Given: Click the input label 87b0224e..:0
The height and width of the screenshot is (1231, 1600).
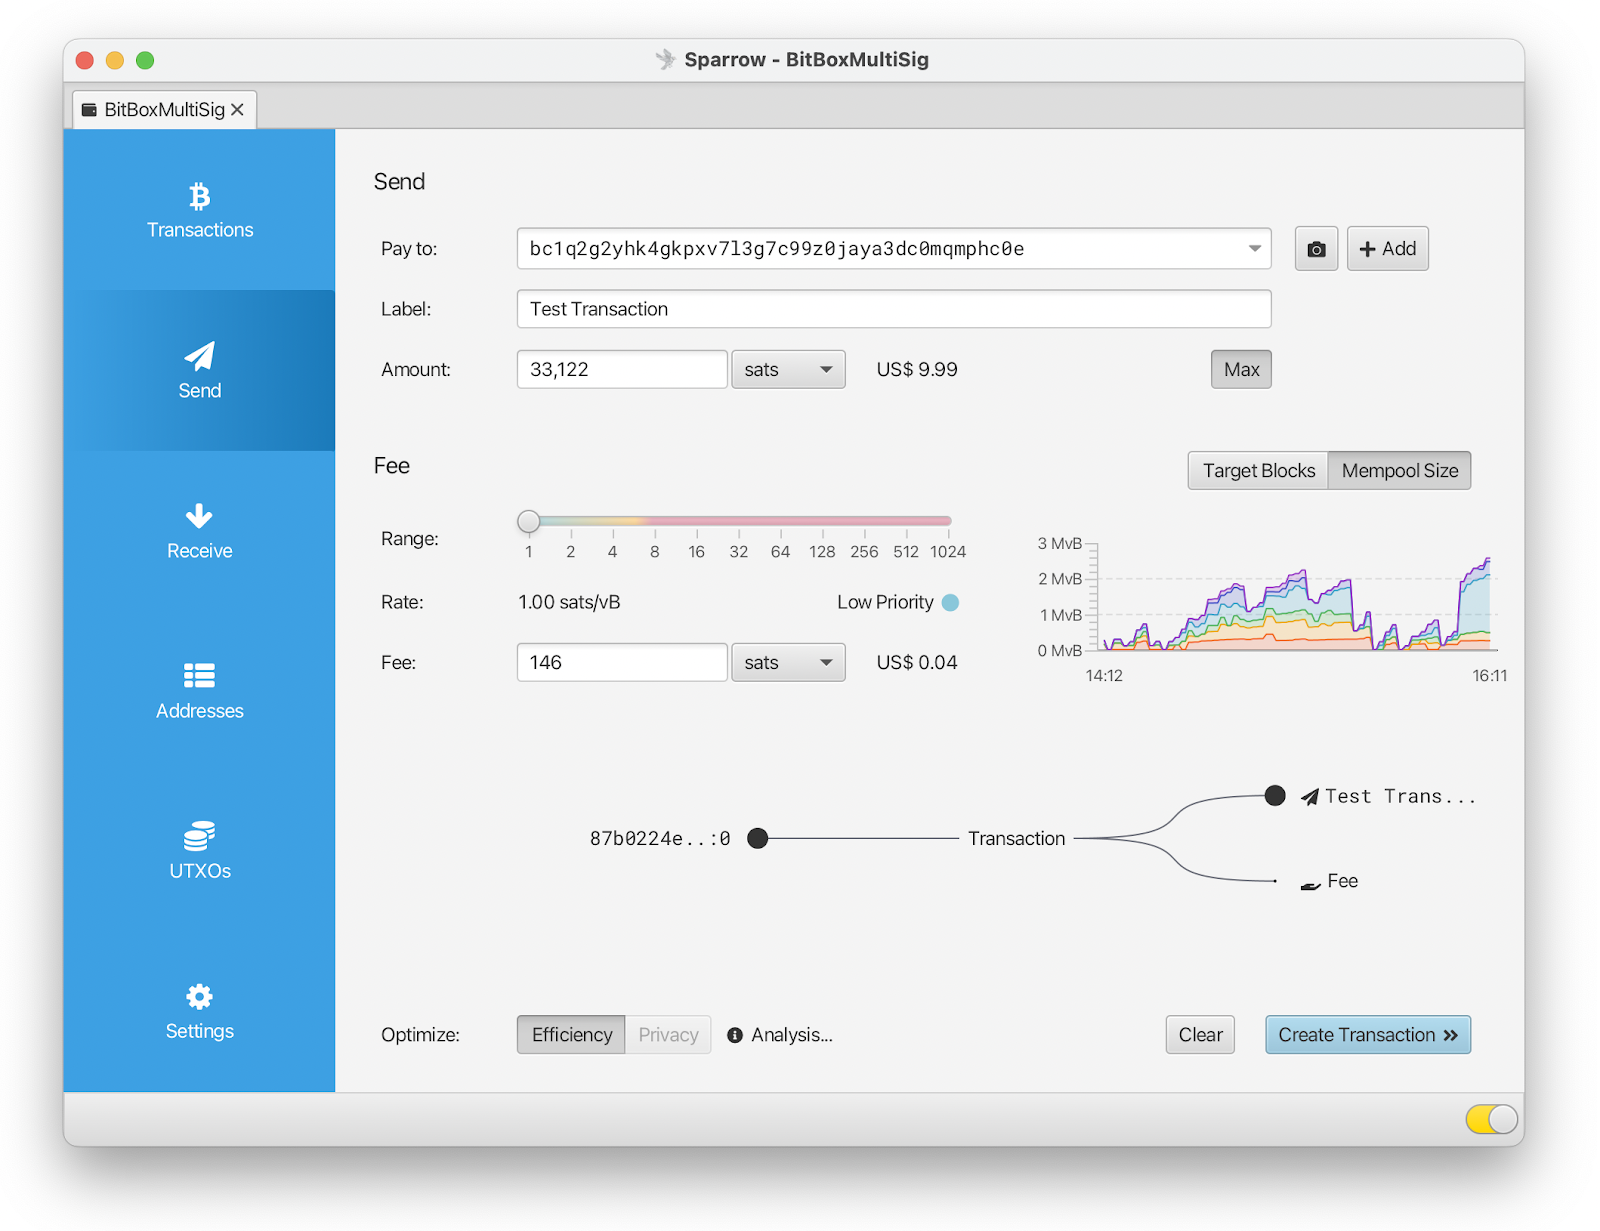Looking at the screenshot, I should [x=660, y=839].
